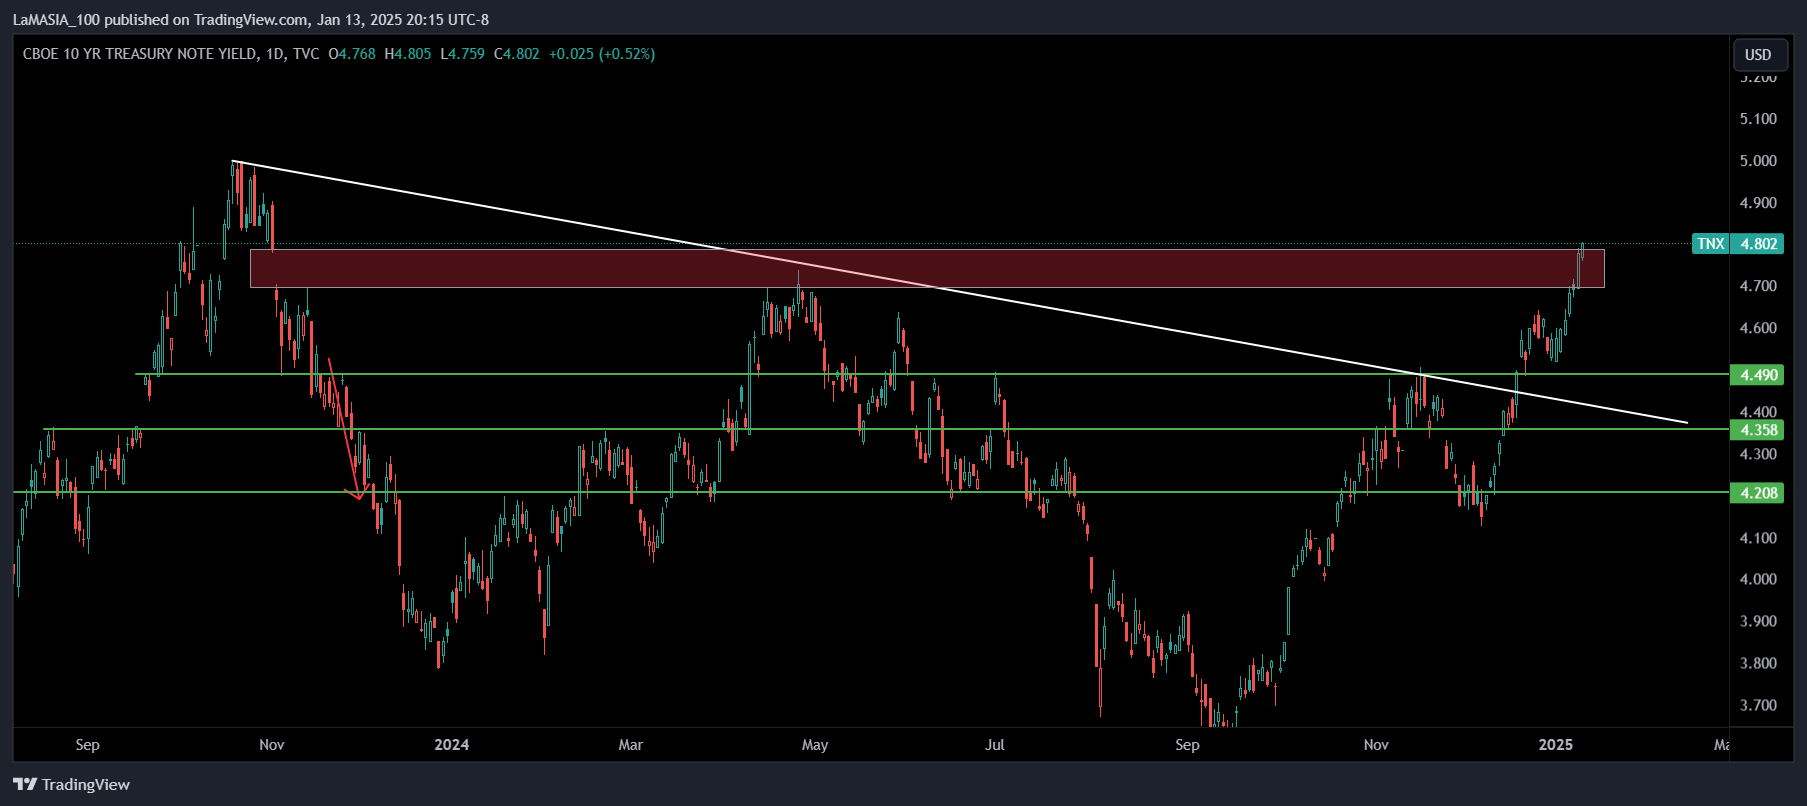Click the Jul label on time axis
1807x806 pixels.
[995, 744]
